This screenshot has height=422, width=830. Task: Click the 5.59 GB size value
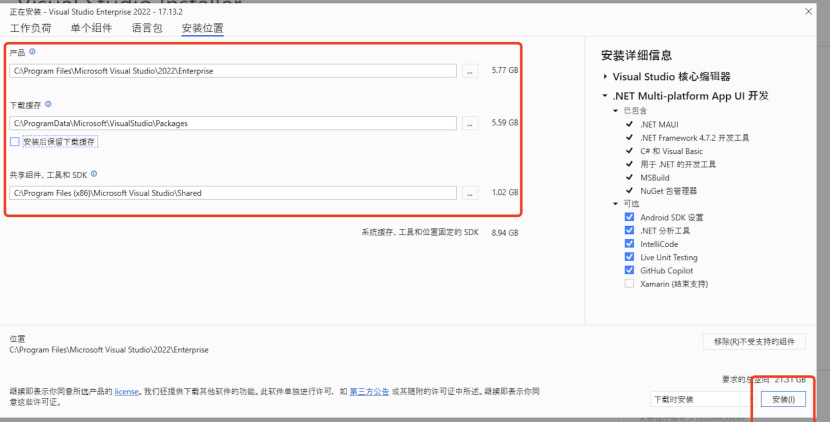tap(504, 122)
